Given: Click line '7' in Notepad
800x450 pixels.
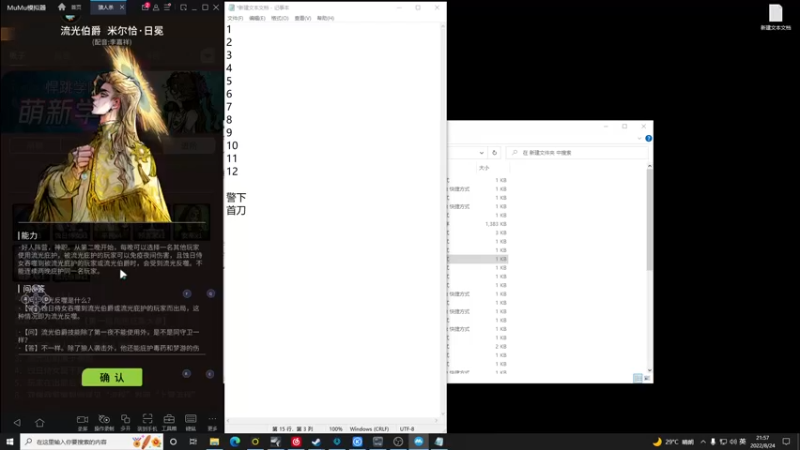Looking at the screenshot, I should pyautogui.click(x=229, y=107).
